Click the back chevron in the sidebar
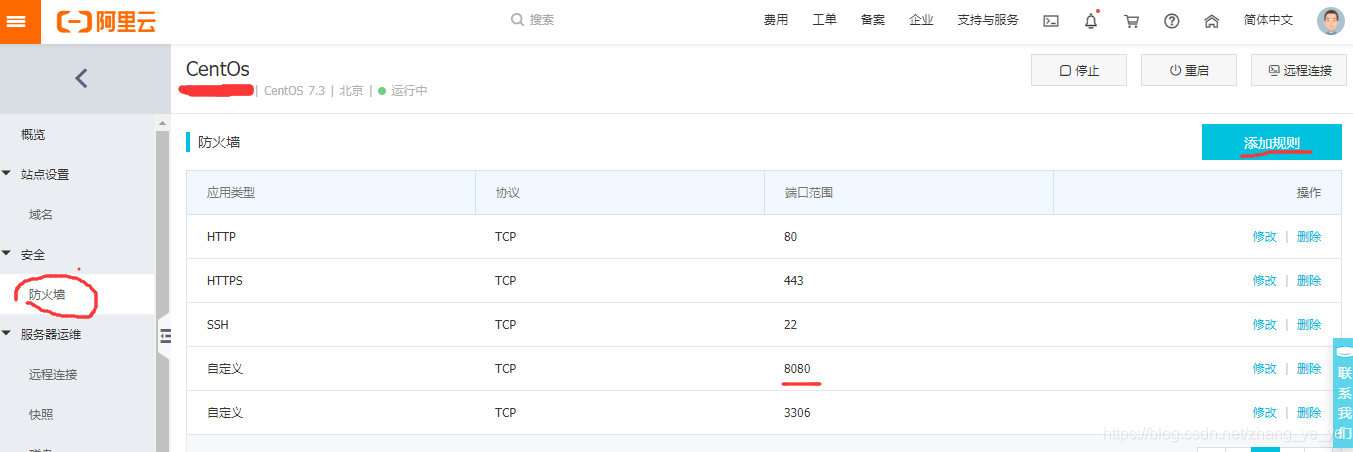Screen dimensions: 1353x452 click(x=82, y=78)
